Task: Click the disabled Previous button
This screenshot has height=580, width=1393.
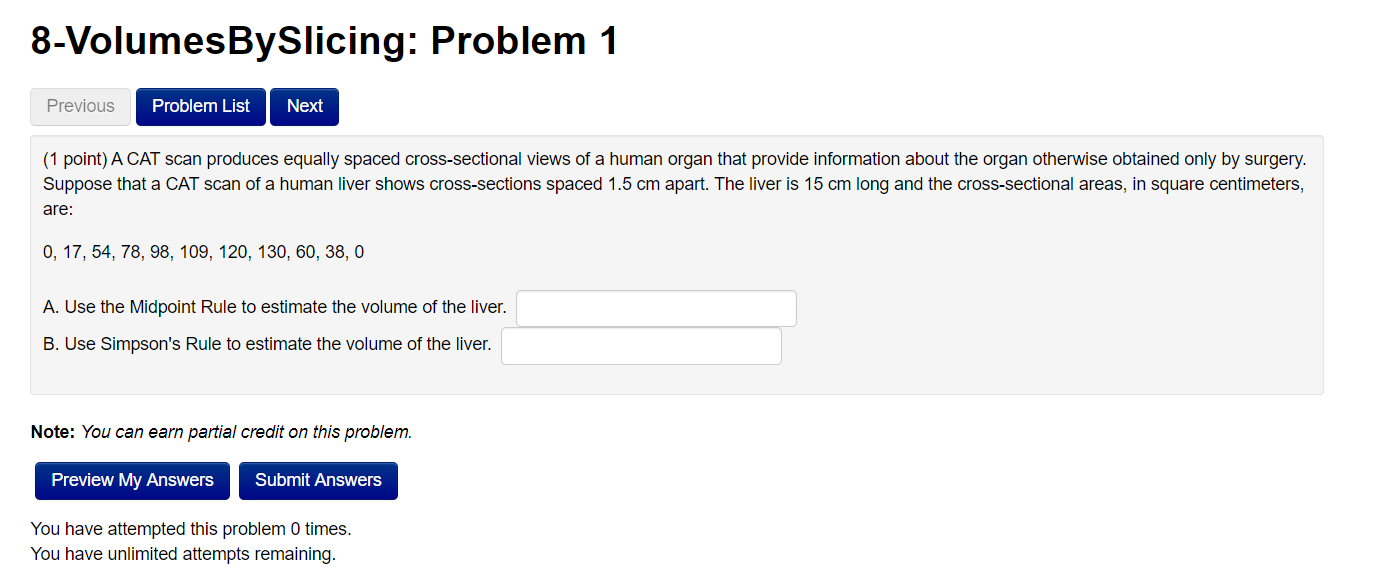Action: coord(80,106)
